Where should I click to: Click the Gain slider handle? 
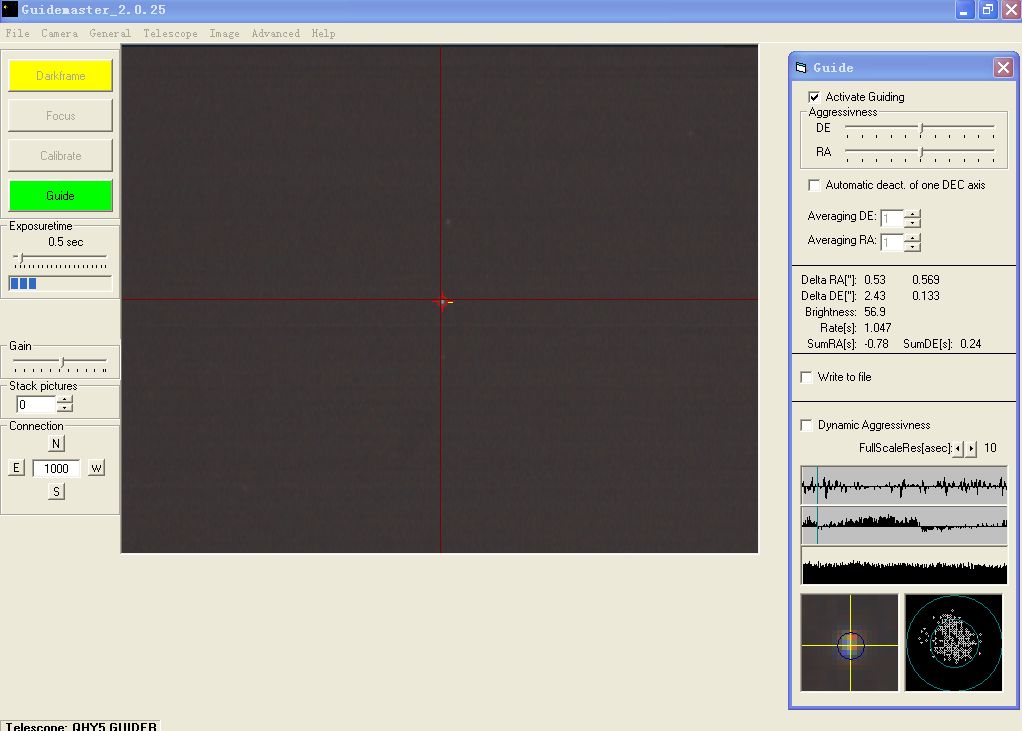point(63,362)
